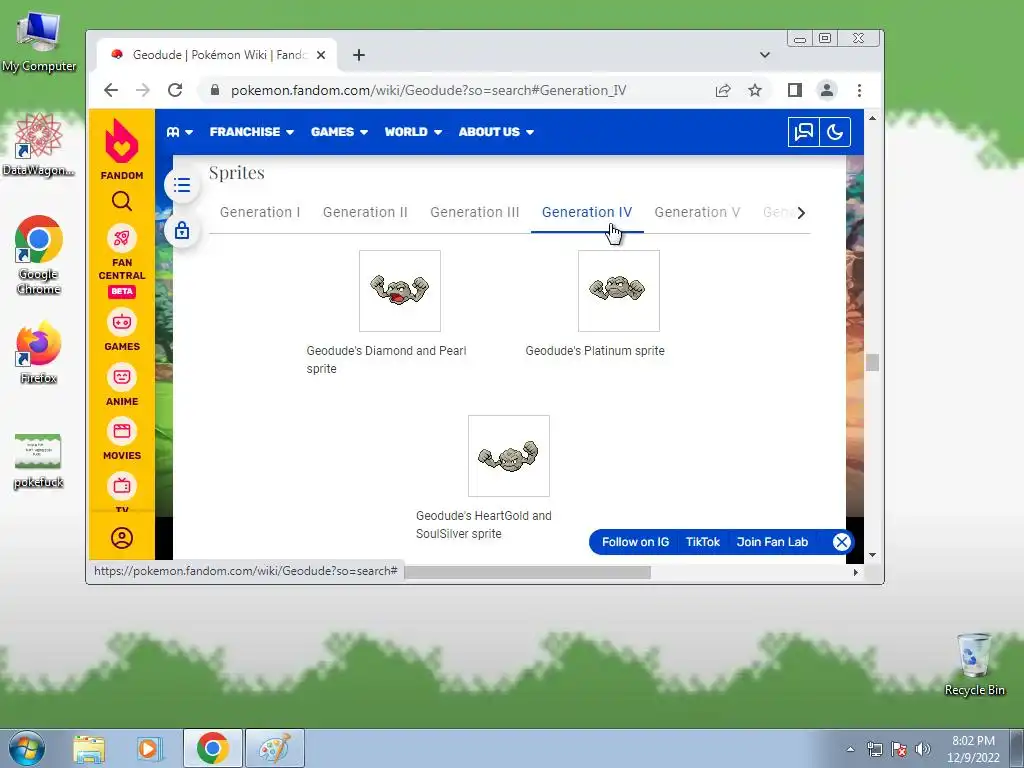
Task: Reload the Geodude page
Action: (x=175, y=90)
